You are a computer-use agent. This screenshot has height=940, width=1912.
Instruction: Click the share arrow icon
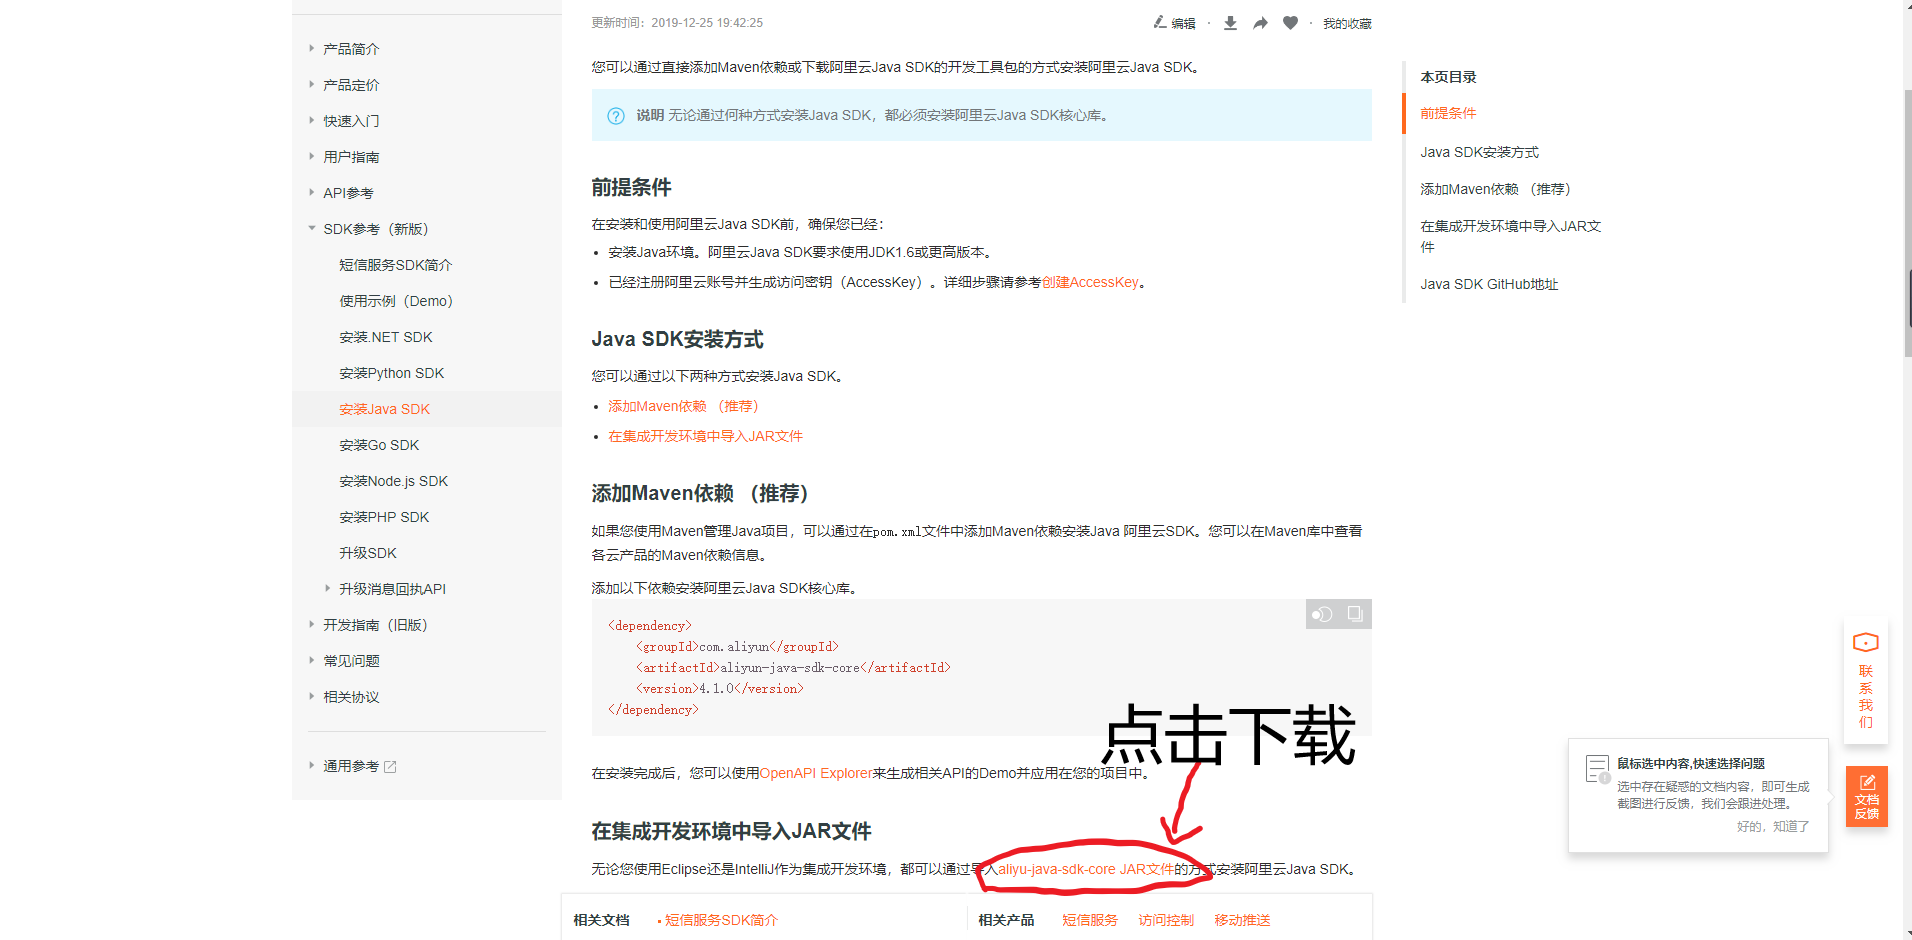coord(1260,23)
